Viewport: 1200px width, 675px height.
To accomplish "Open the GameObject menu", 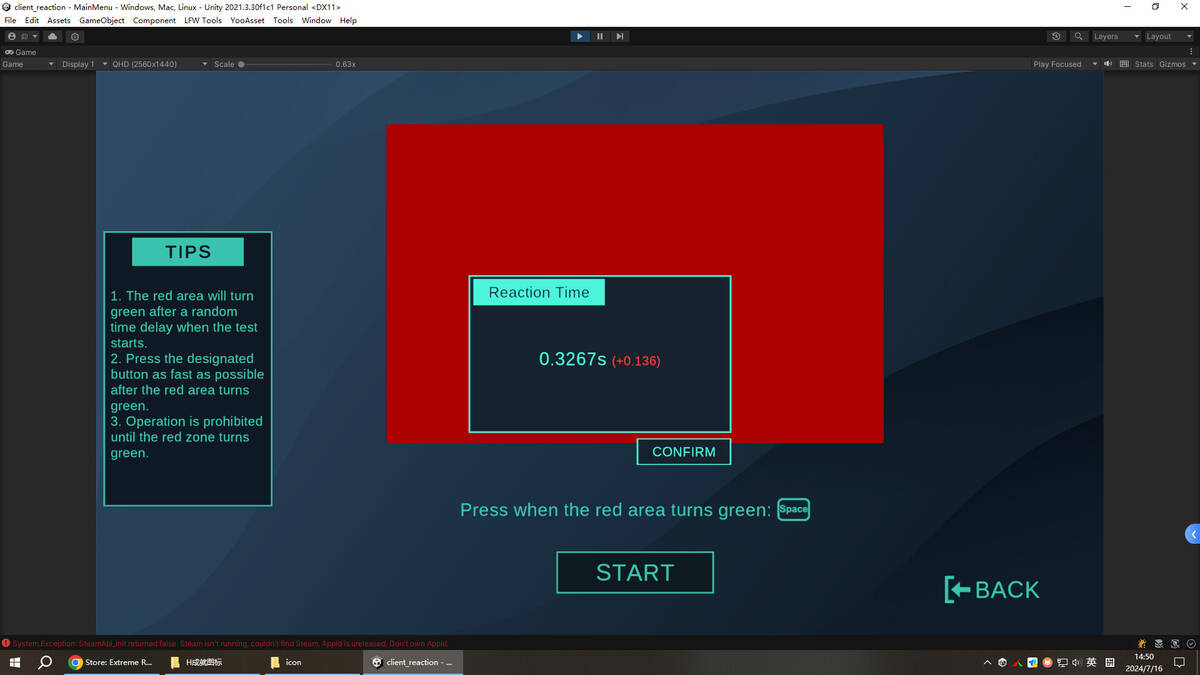I will coord(102,20).
